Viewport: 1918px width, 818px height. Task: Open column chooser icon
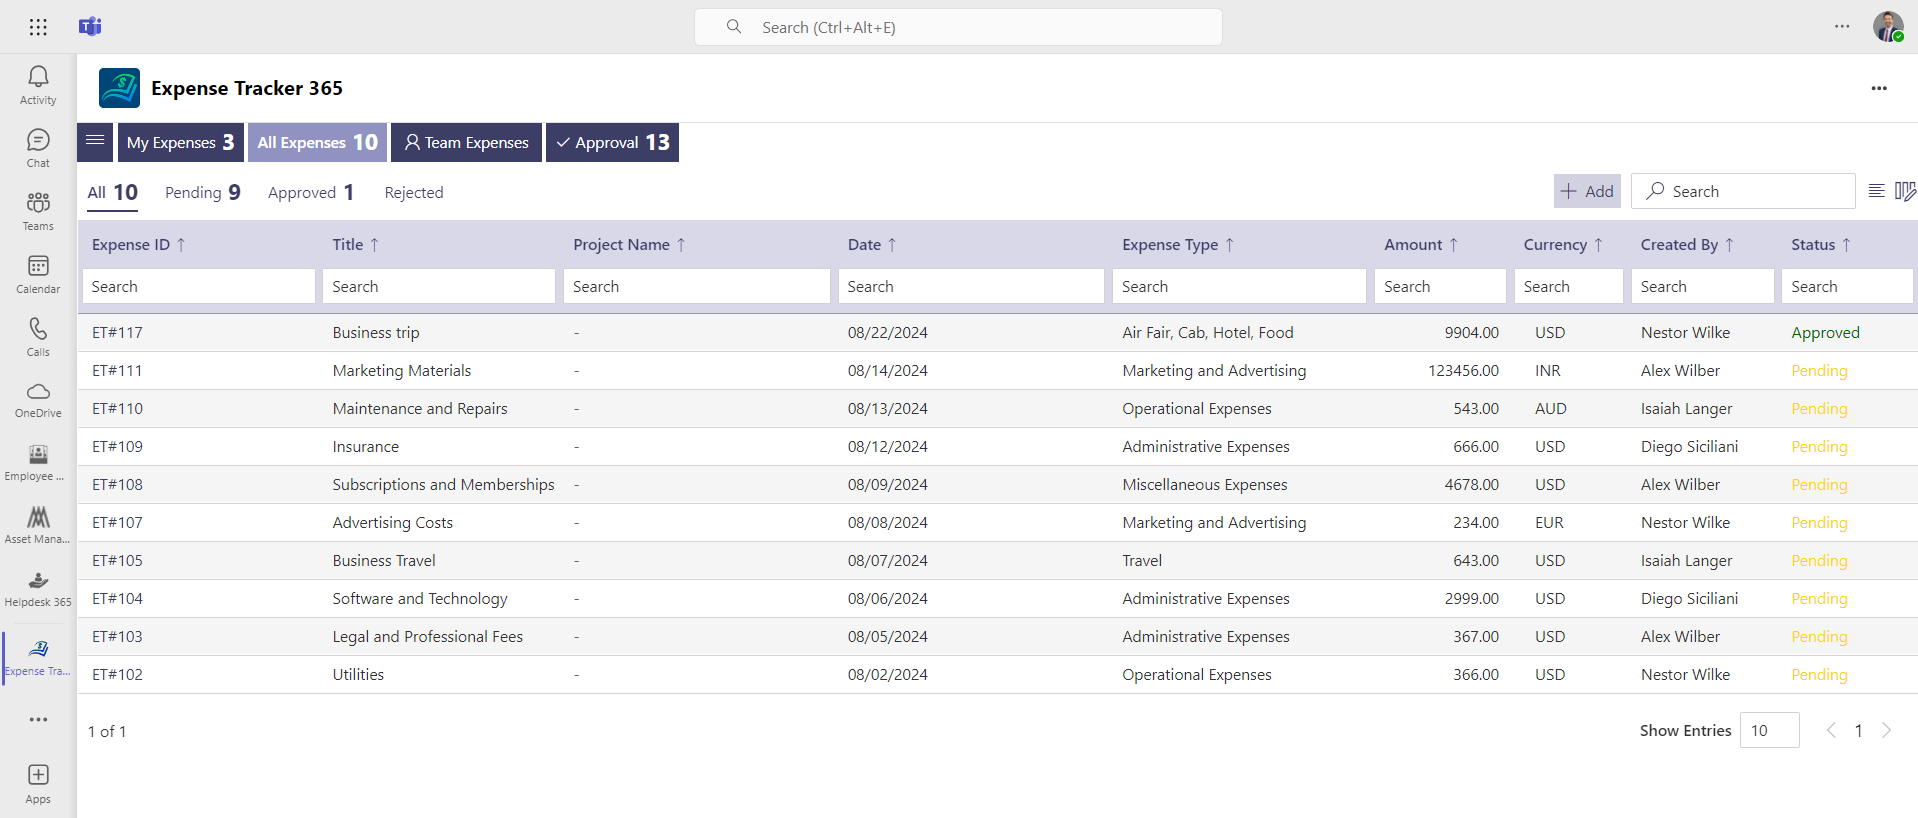pyautogui.click(x=1905, y=191)
